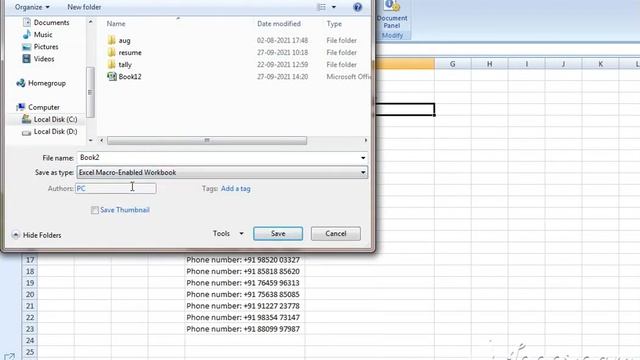This screenshot has height=360, width=640.
Task: Click cell with +91 76459 96313
Action: [244, 283]
